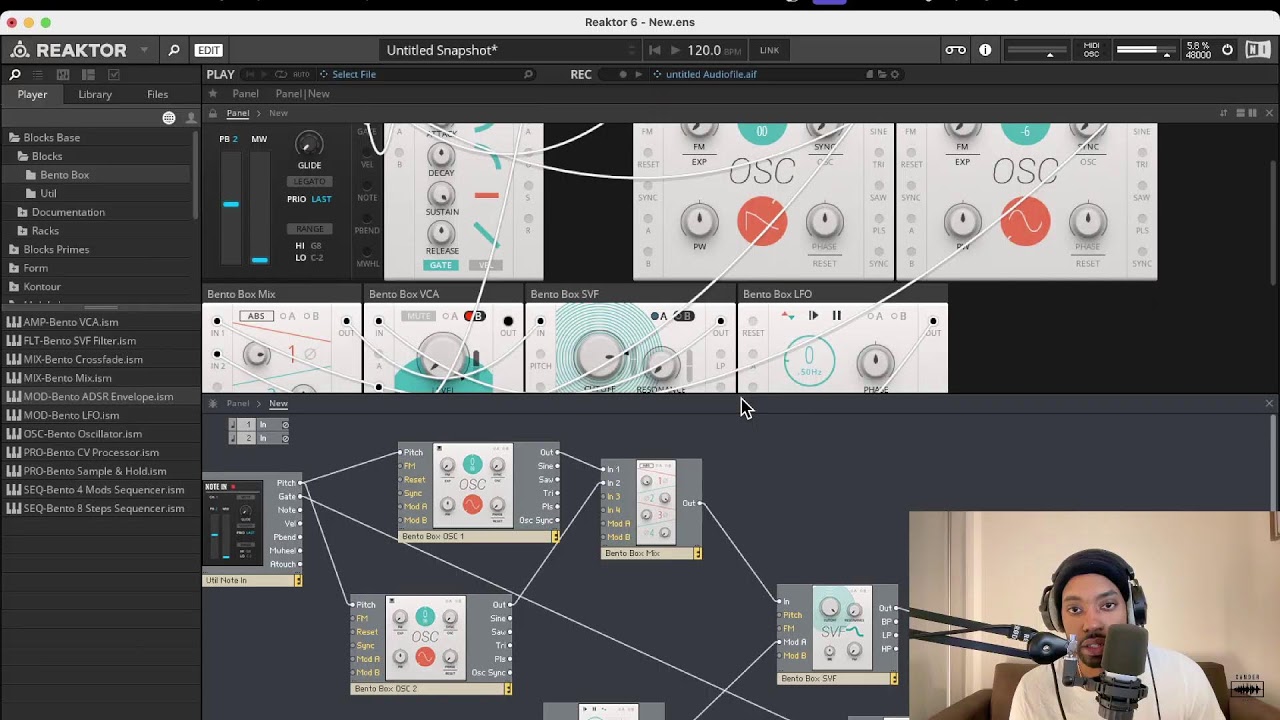Screen dimensions: 1280x720
Task: Open the recorder settings gear icon
Action: [x=894, y=74]
